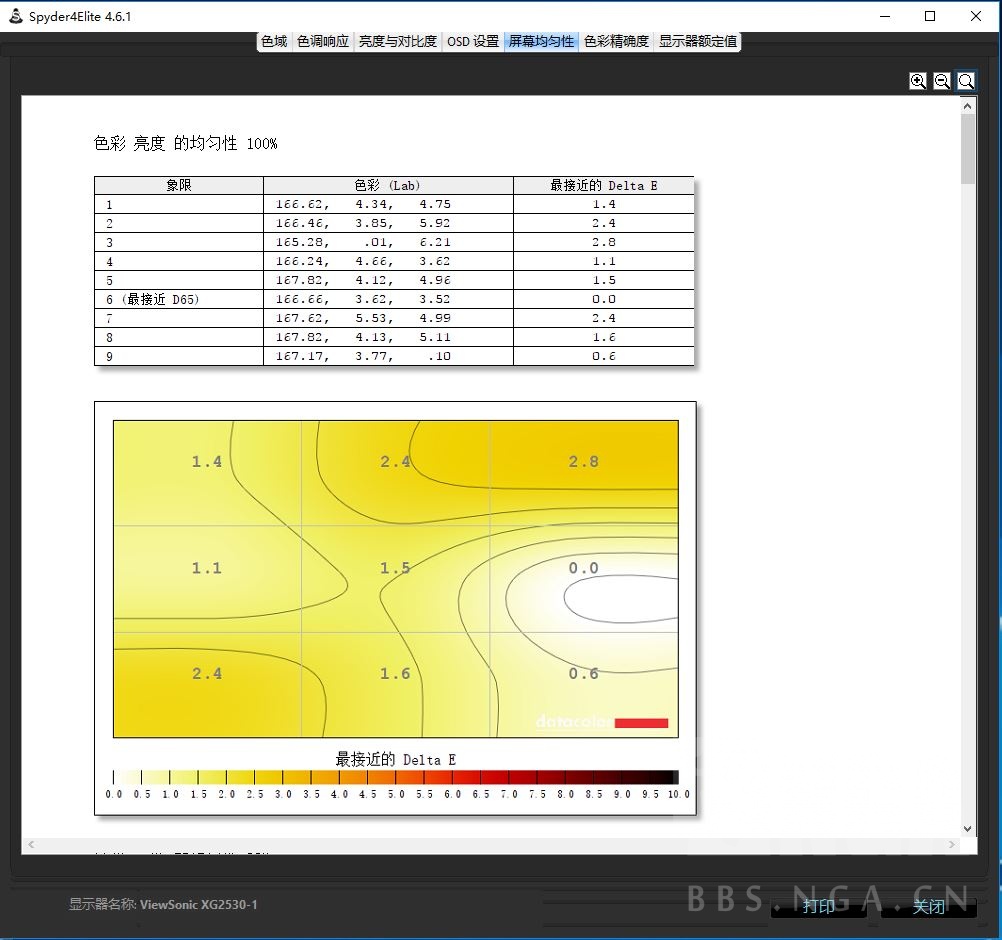Click the 象限 column header
The image size is (1002, 940).
click(x=179, y=185)
